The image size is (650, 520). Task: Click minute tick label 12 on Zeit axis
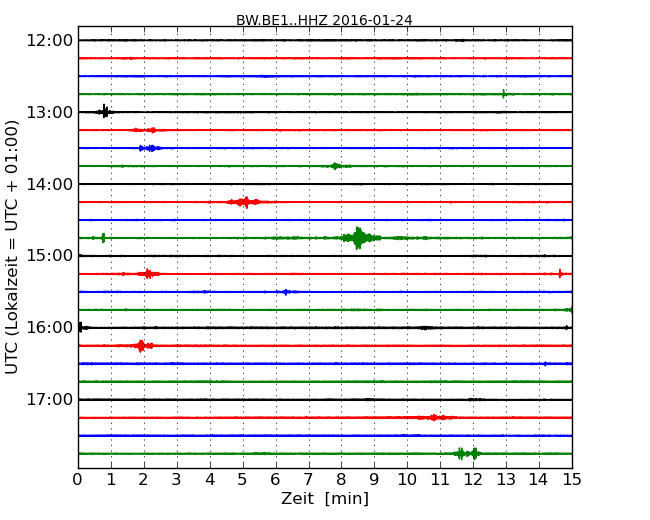[x=473, y=479]
